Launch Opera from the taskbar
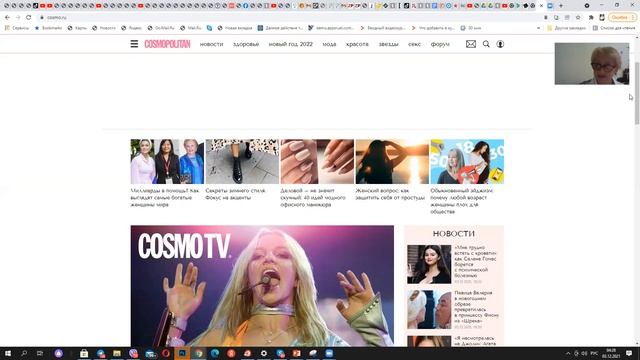Screen dimensions: 640x360 coord(166,353)
